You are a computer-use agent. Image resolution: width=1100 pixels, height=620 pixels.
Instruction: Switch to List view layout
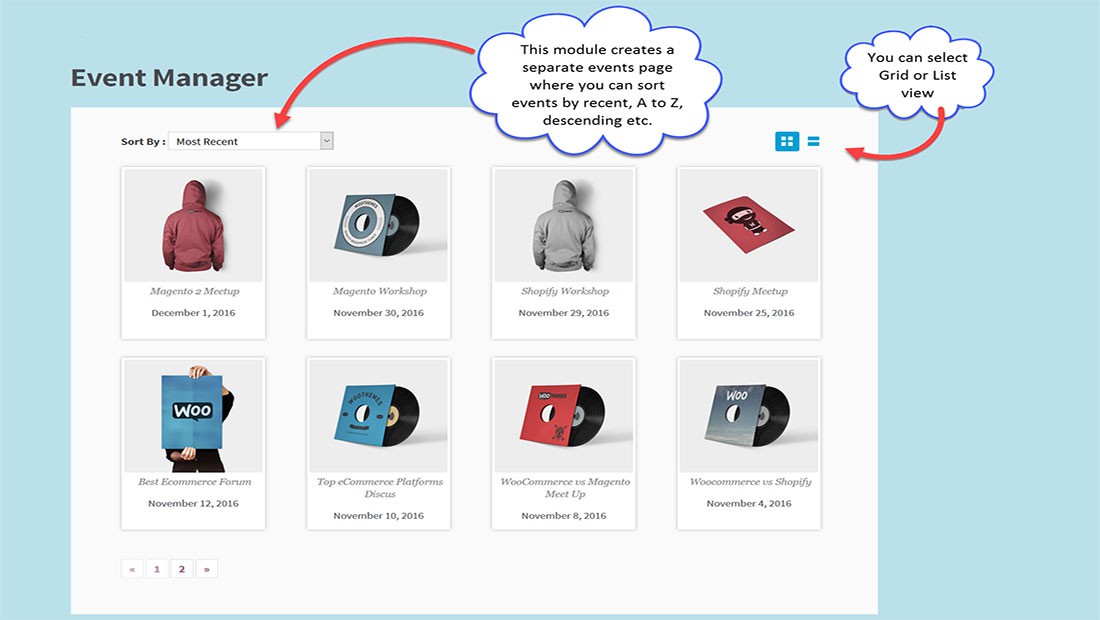click(812, 141)
